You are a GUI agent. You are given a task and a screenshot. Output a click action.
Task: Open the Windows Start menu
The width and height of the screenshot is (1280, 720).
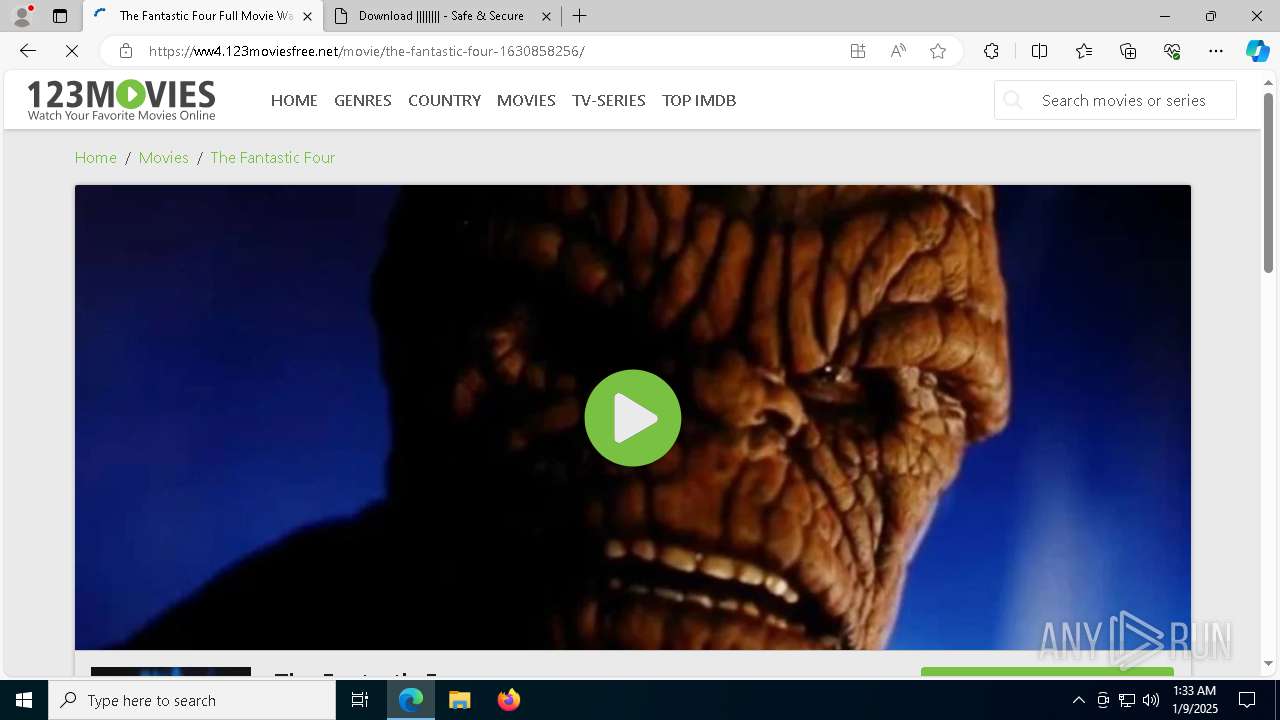point(24,700)
